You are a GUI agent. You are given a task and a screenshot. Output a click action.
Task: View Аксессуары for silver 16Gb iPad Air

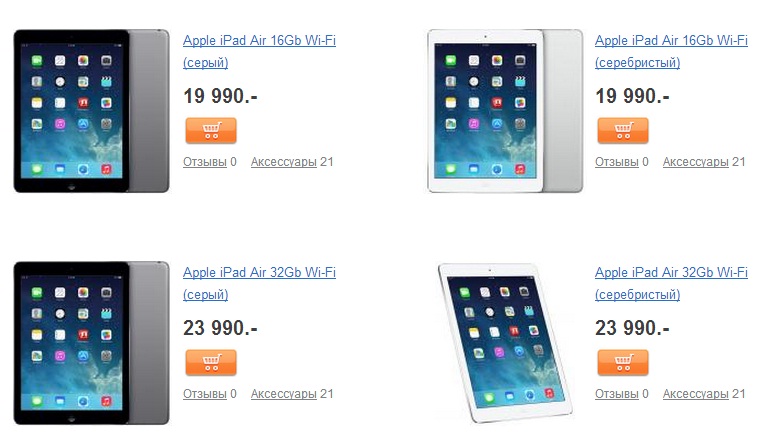[x=696, y=162]
